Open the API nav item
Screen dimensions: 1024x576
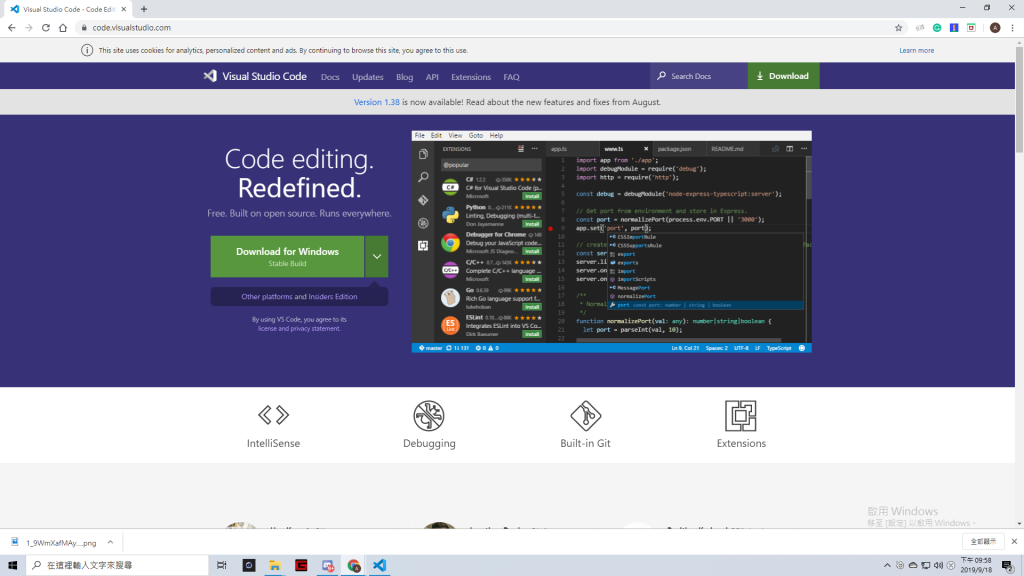[x=432, y=77]
